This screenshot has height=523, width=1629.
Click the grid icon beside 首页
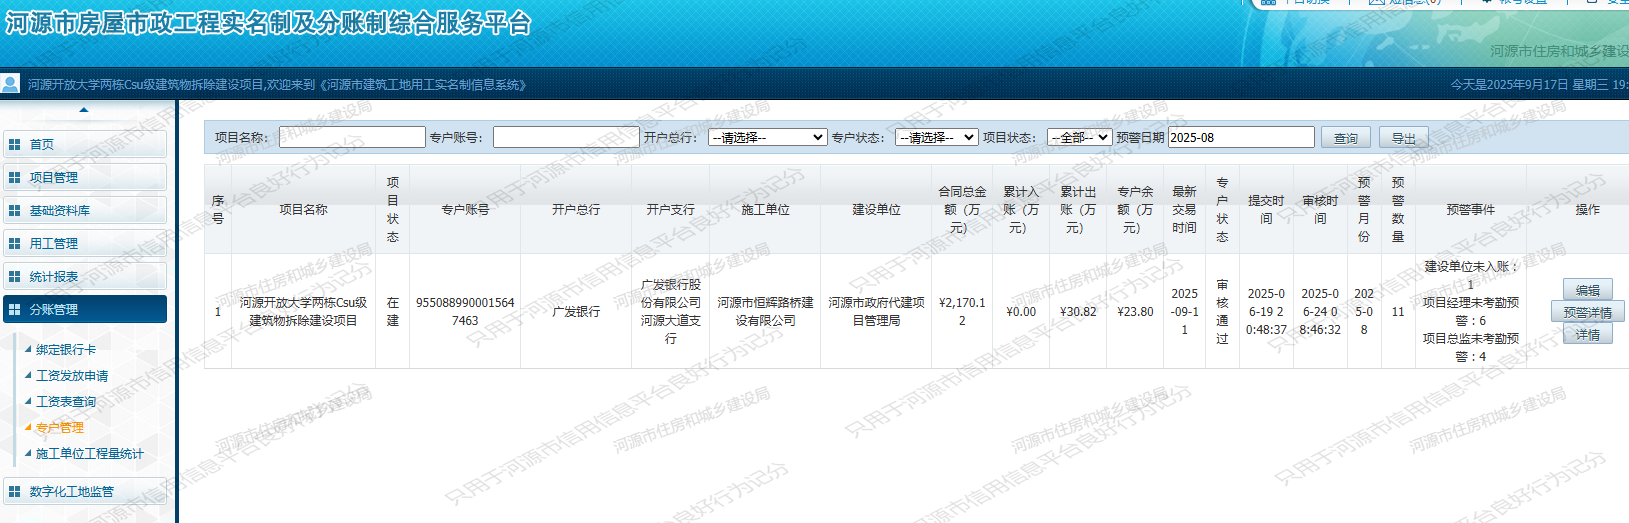click(14, 145)
